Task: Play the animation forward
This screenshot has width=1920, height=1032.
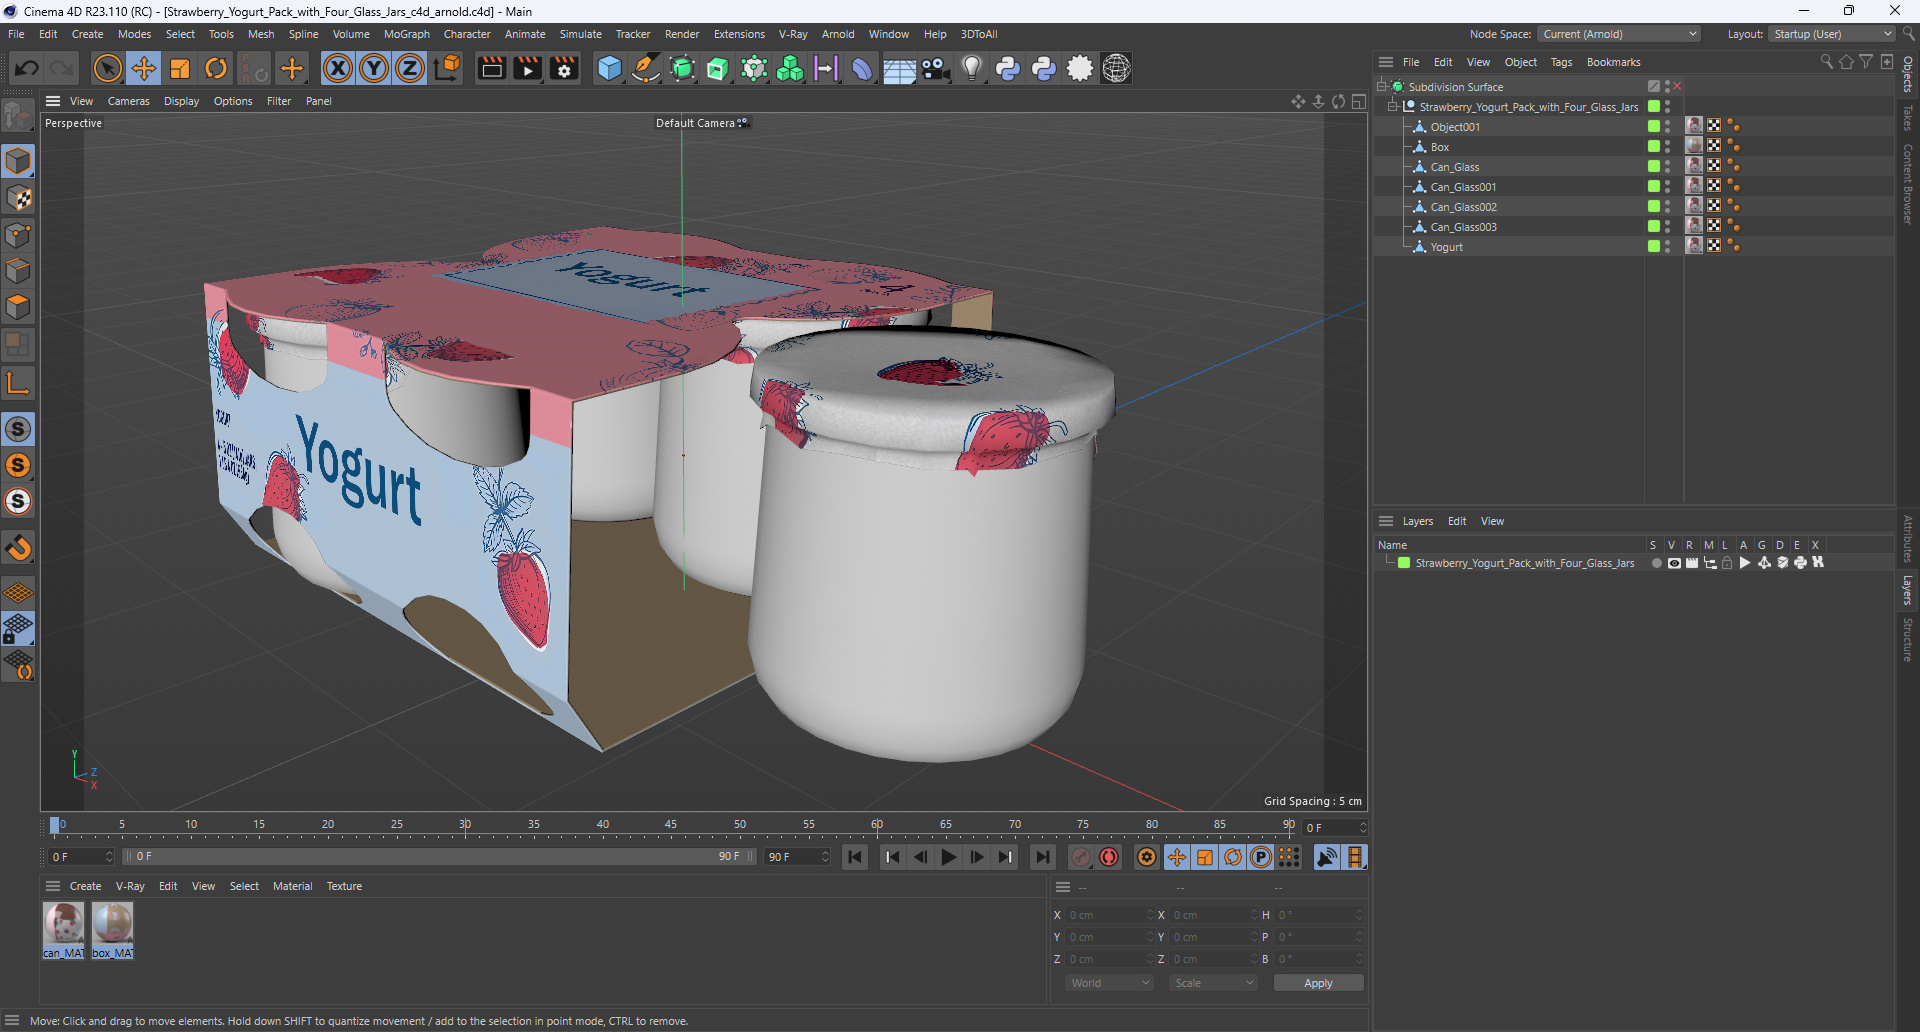Action: 949,857
